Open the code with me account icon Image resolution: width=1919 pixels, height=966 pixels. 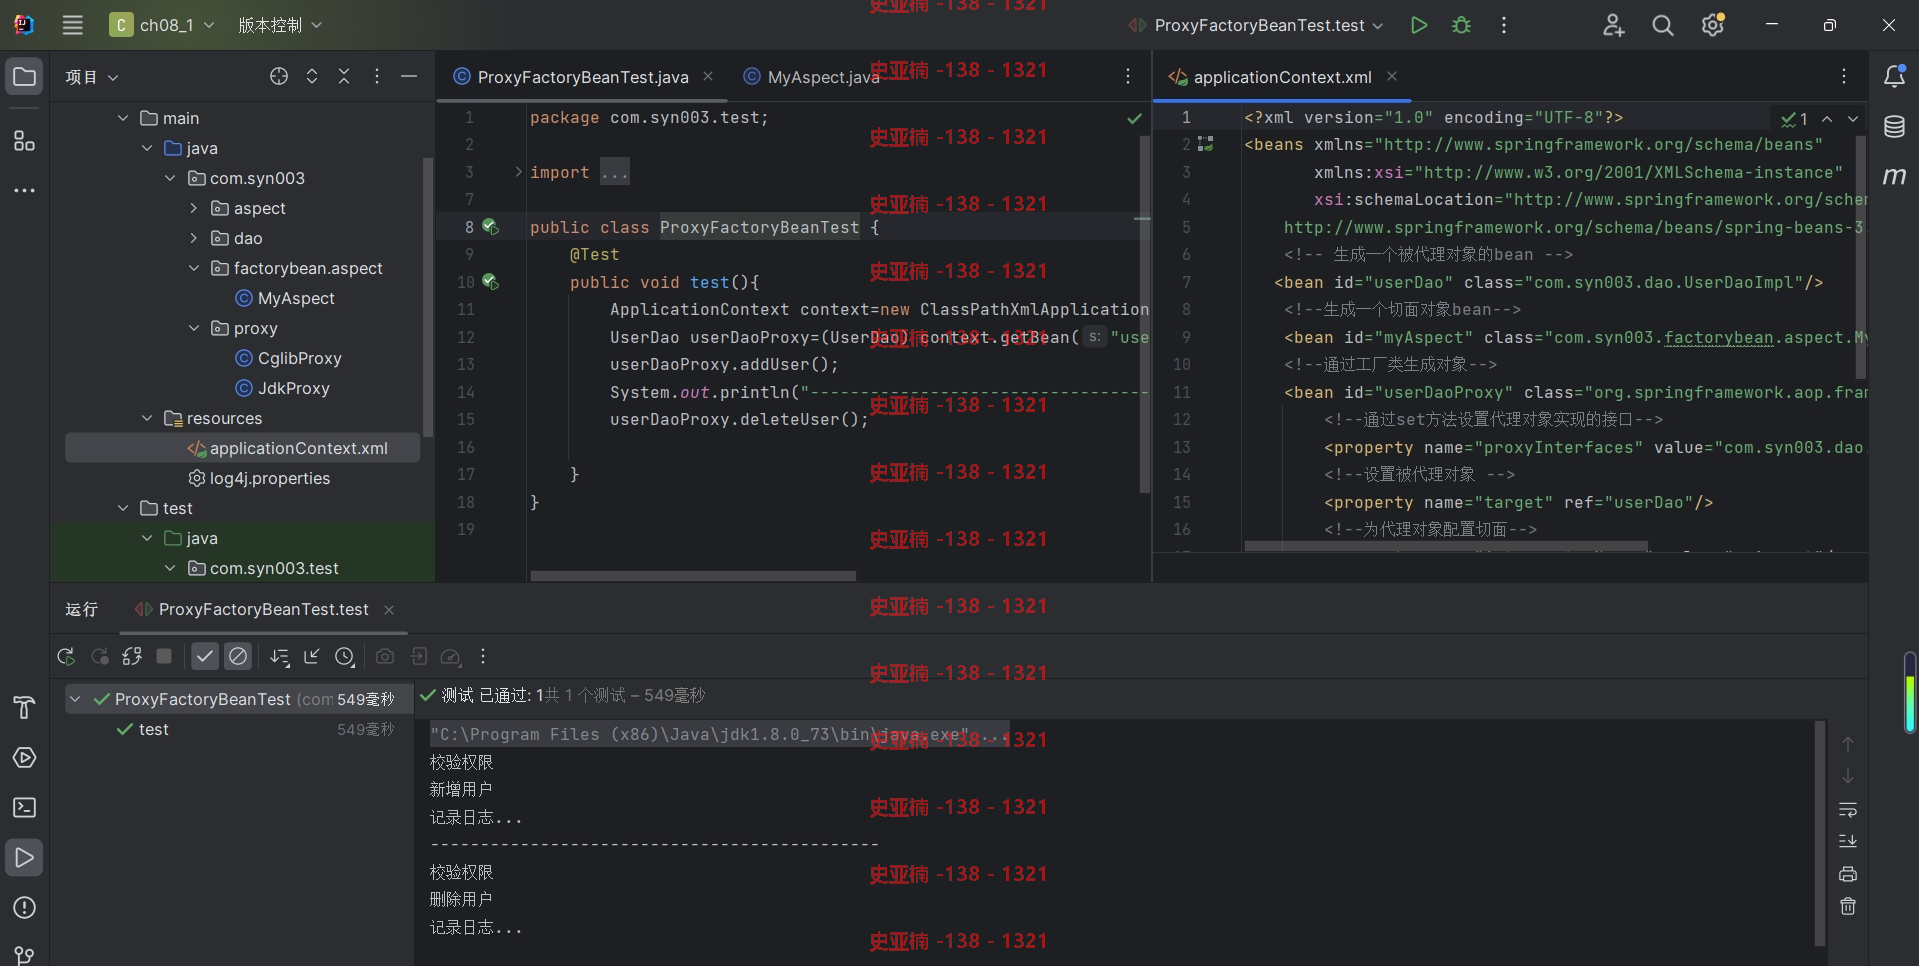pyautogui.click(x=1613, y=25)
